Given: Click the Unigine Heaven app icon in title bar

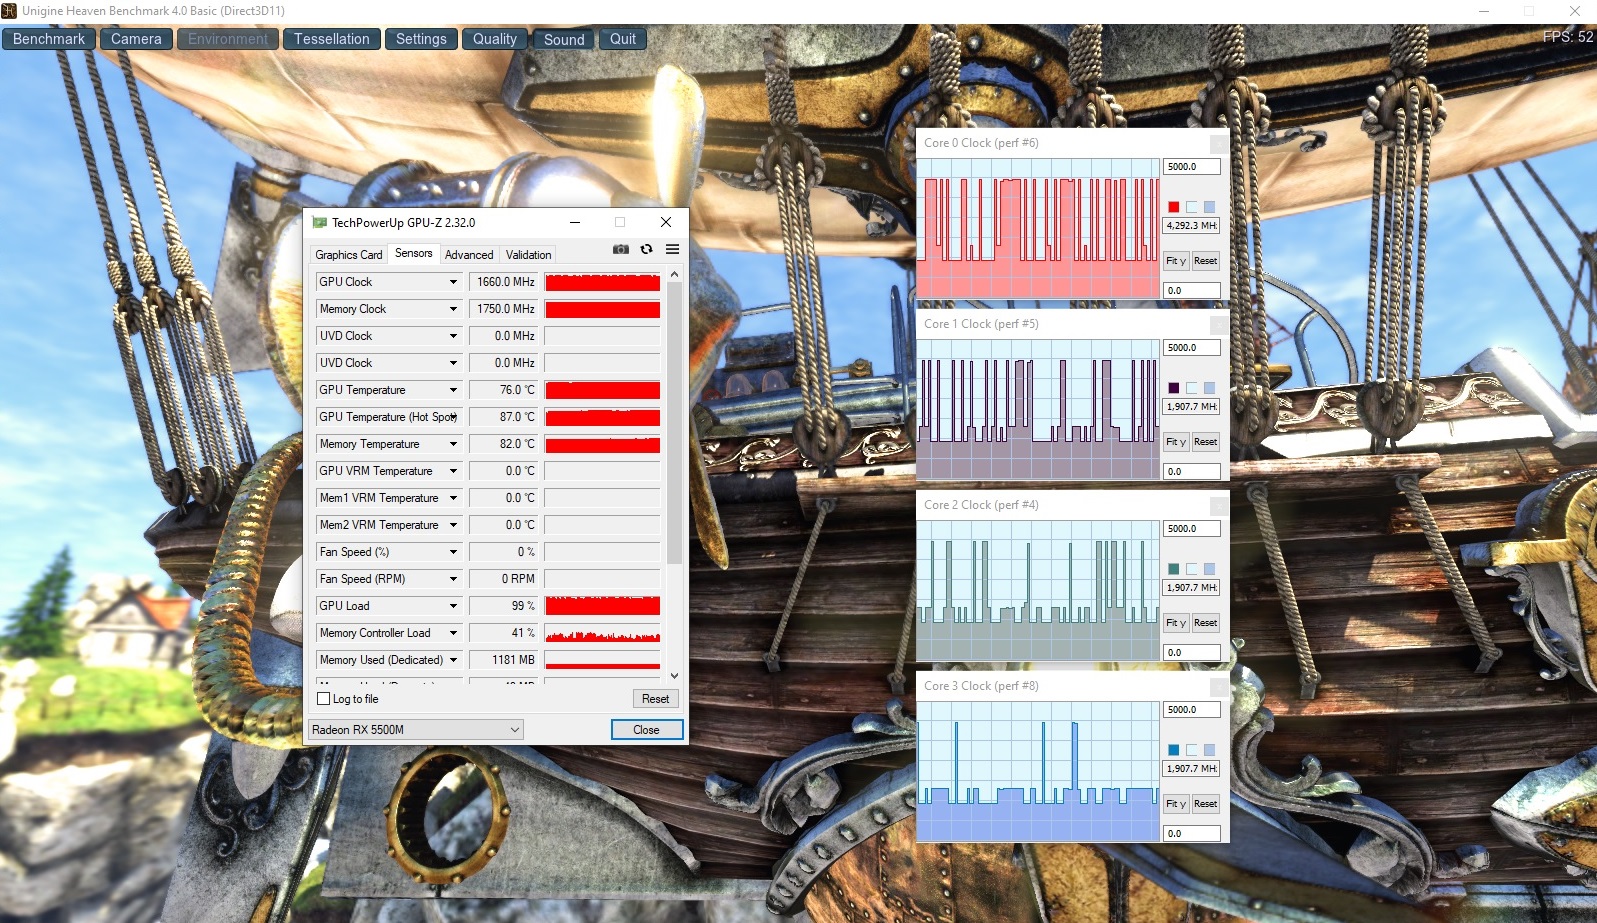Looking at the screenshot, I should point(9,10).
